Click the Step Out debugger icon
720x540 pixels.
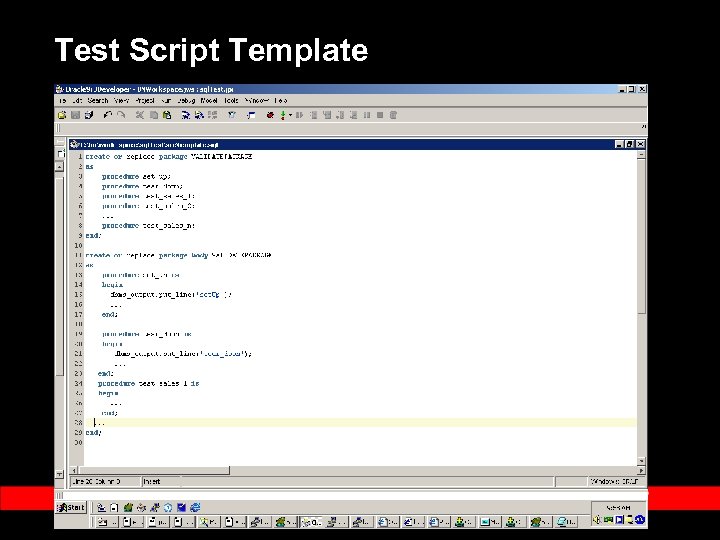pos(340,115)
